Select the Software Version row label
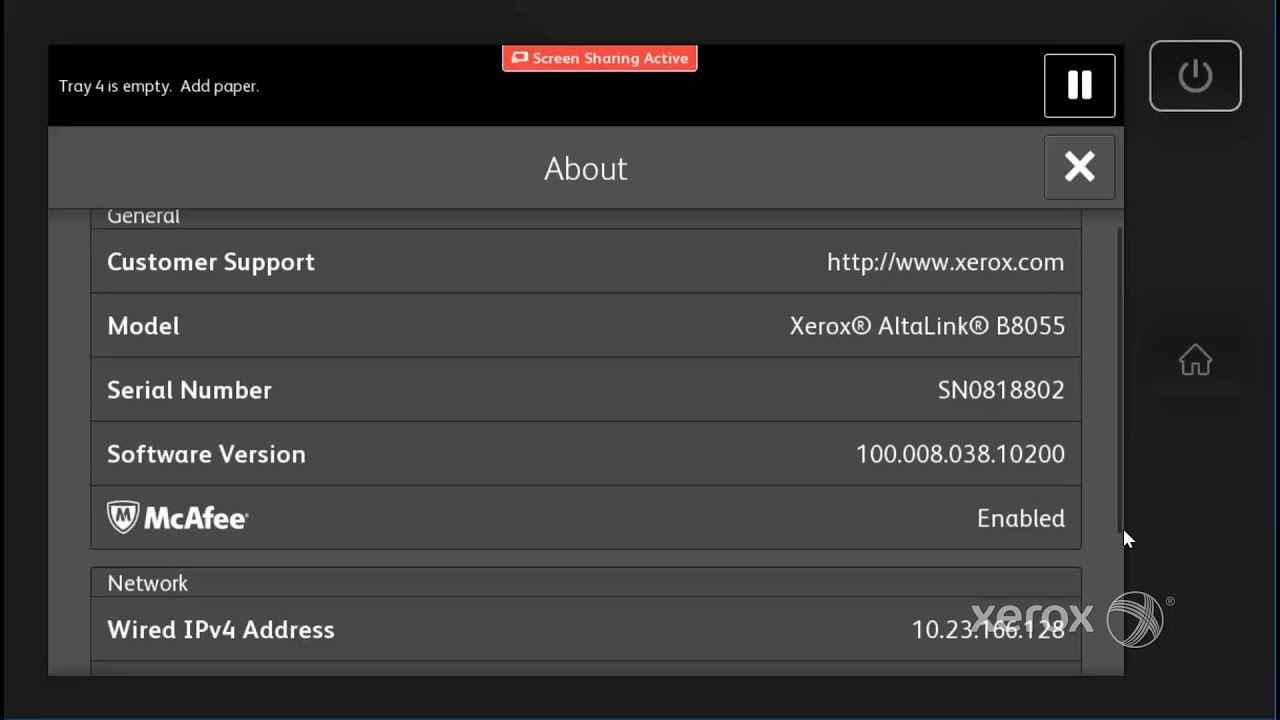Image resolution: width=1280 pixels, height=720 pixels. 206,454
